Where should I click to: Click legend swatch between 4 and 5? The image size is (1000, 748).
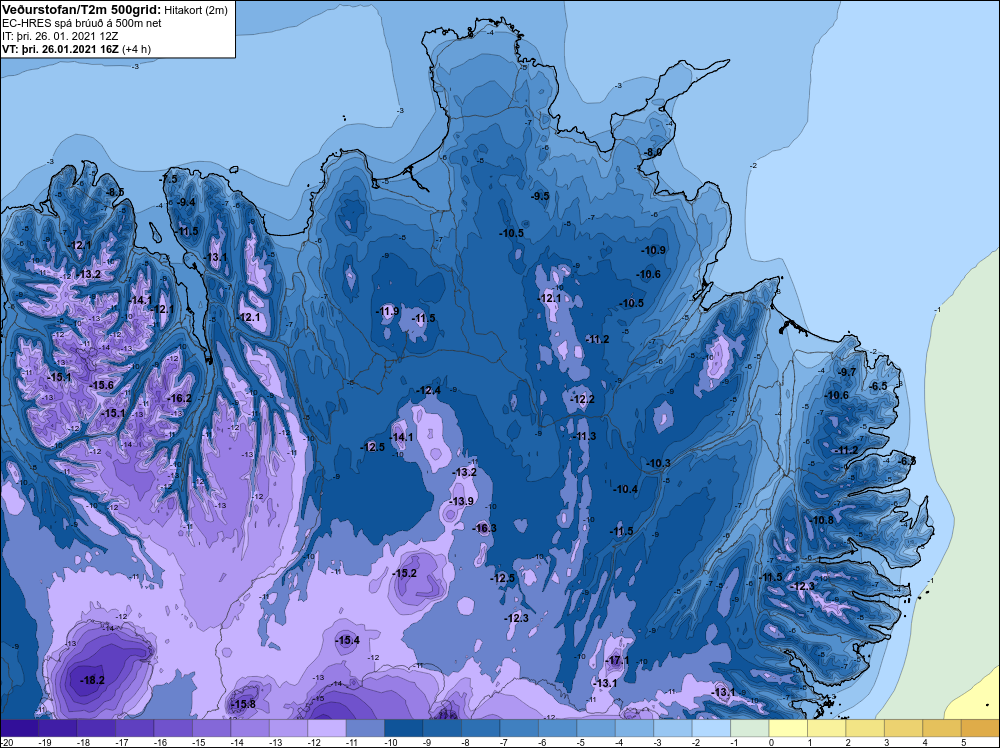tap(941, 728)
